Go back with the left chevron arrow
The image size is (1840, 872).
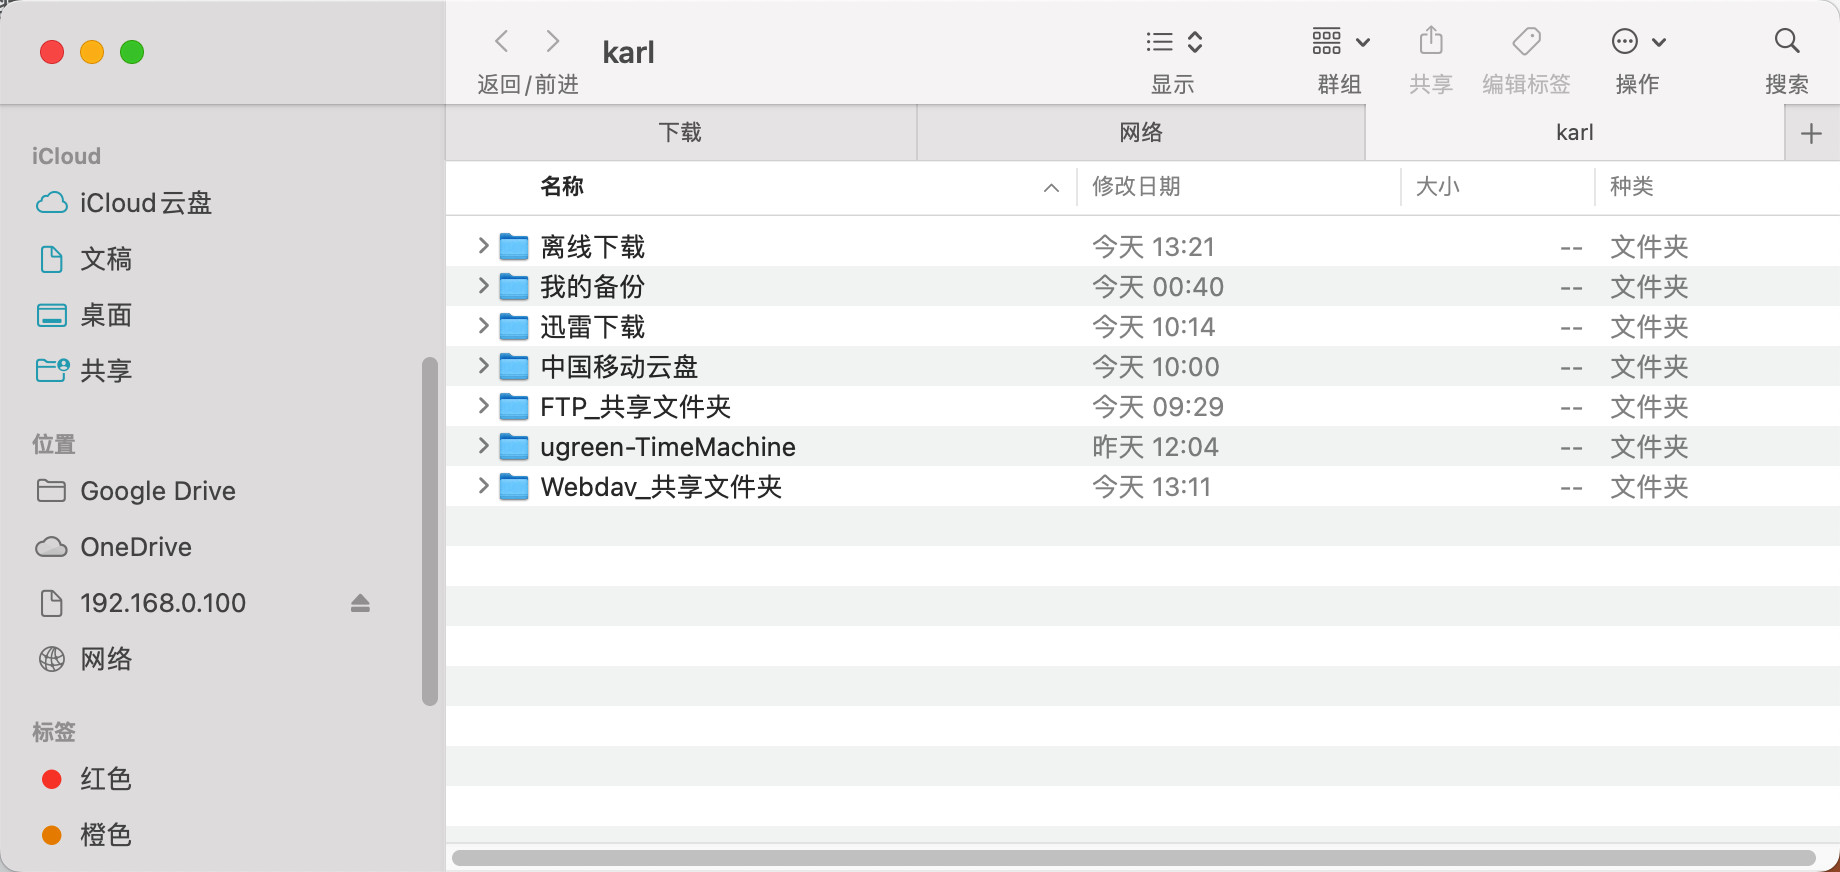point(502,41)
